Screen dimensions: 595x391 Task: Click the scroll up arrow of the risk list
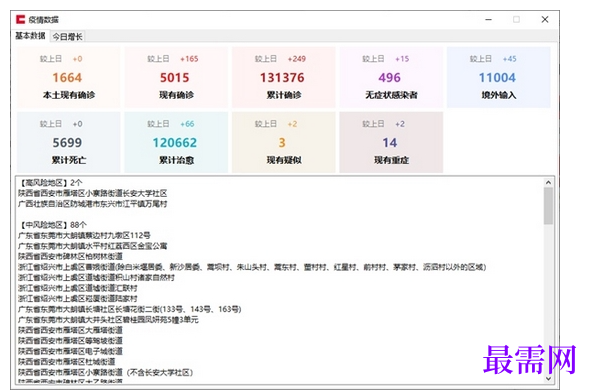pos(548,183)
